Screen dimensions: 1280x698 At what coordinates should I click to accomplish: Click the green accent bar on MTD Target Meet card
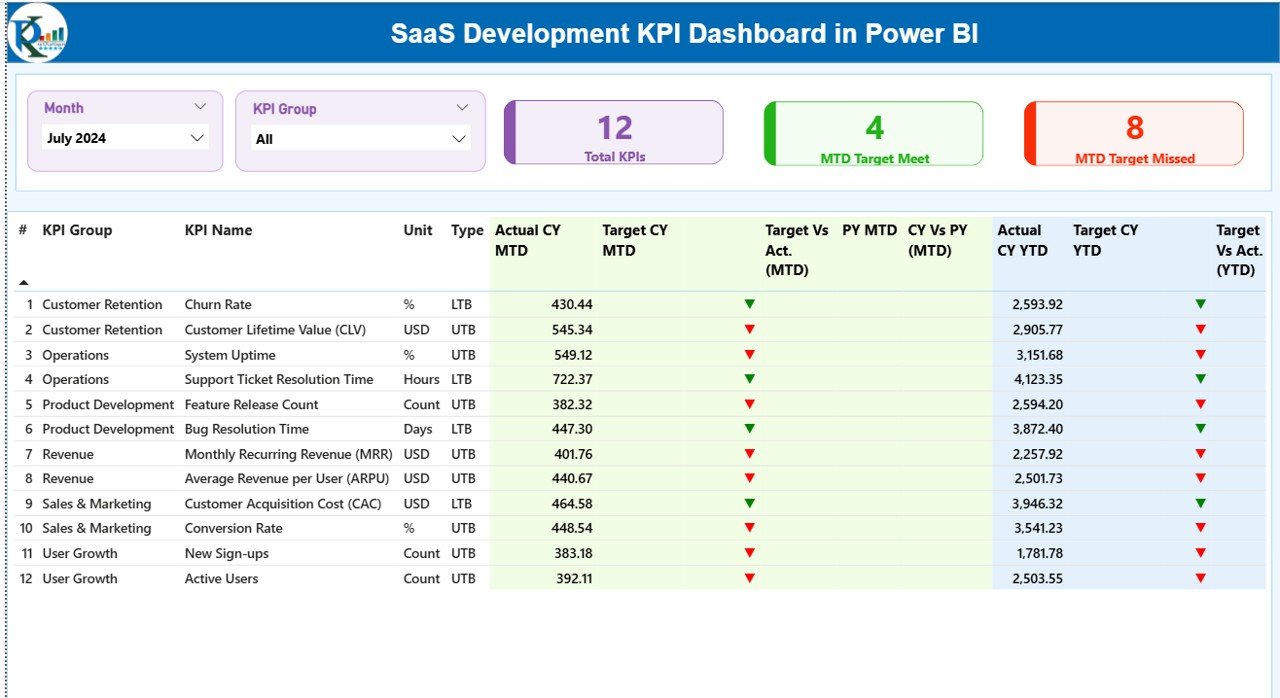(768, 132)
